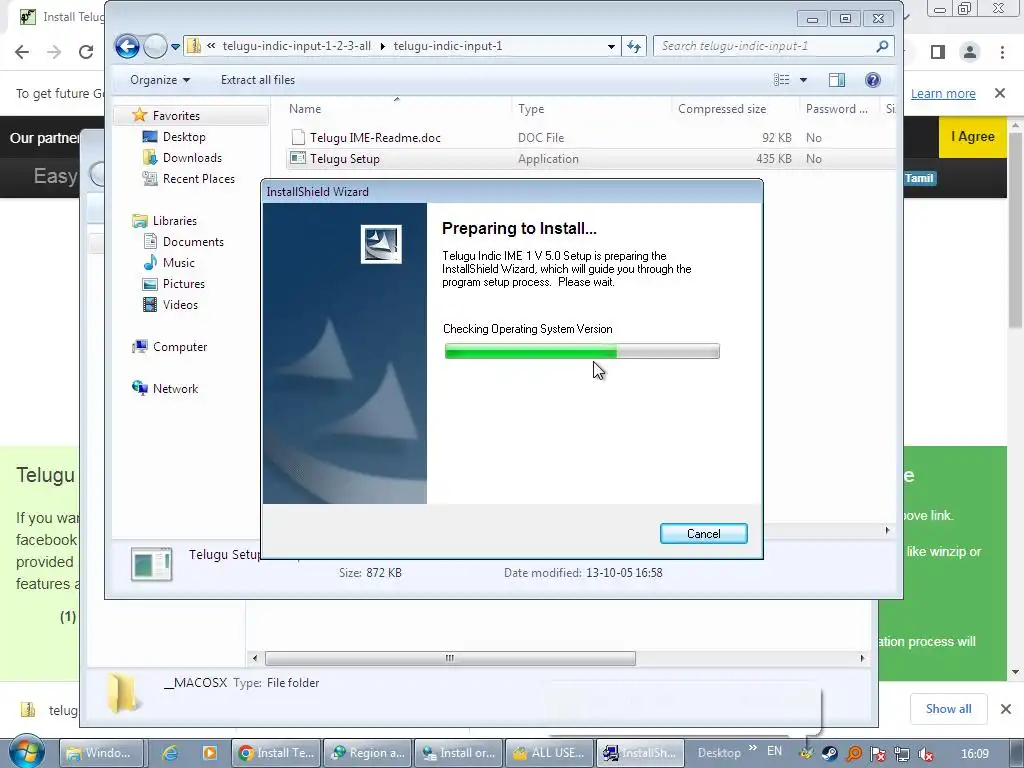This screenshot has height=768, width=1024.
Task: Select the Telugu Setup application row
Action: [x=591, y=159]
